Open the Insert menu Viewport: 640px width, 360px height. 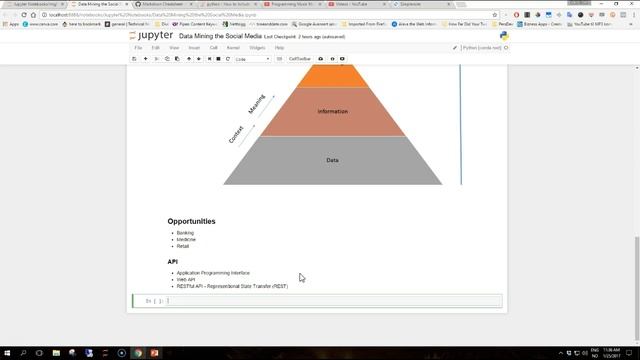click(194, 48)
